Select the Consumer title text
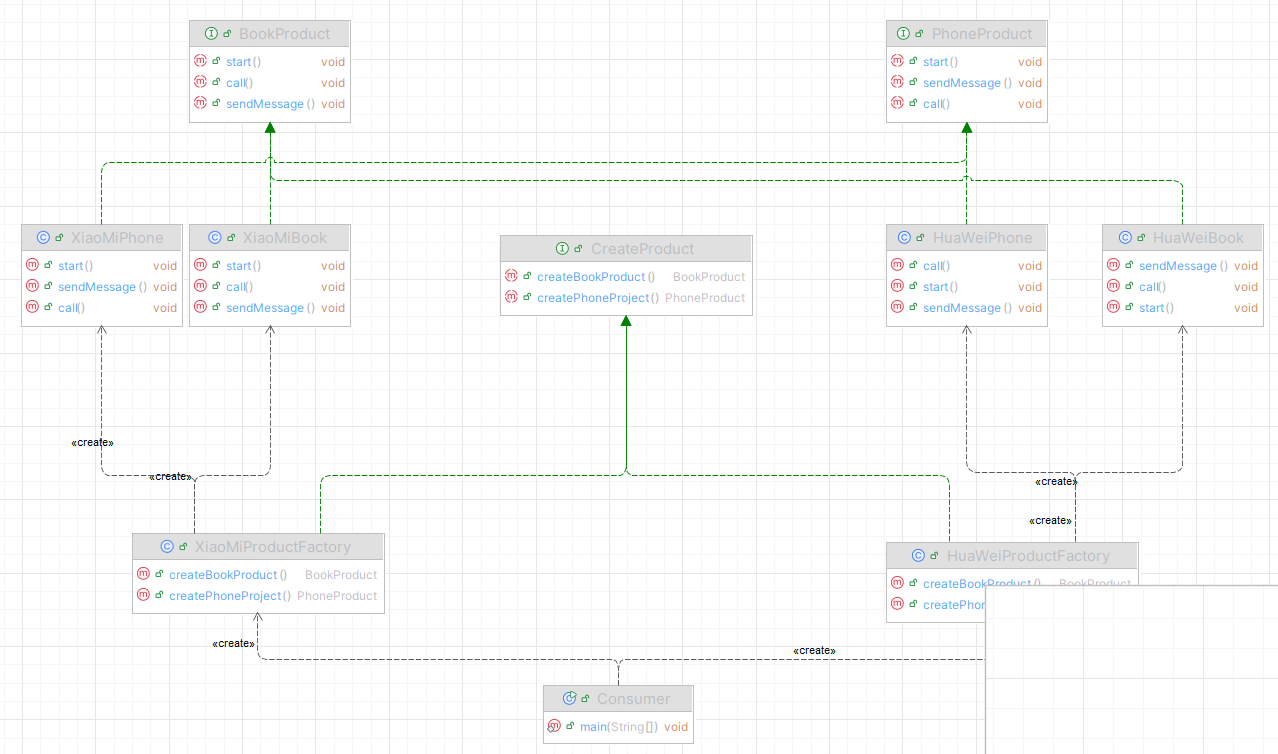Viewport: 1278px width, 754px height. pos(634,699)
